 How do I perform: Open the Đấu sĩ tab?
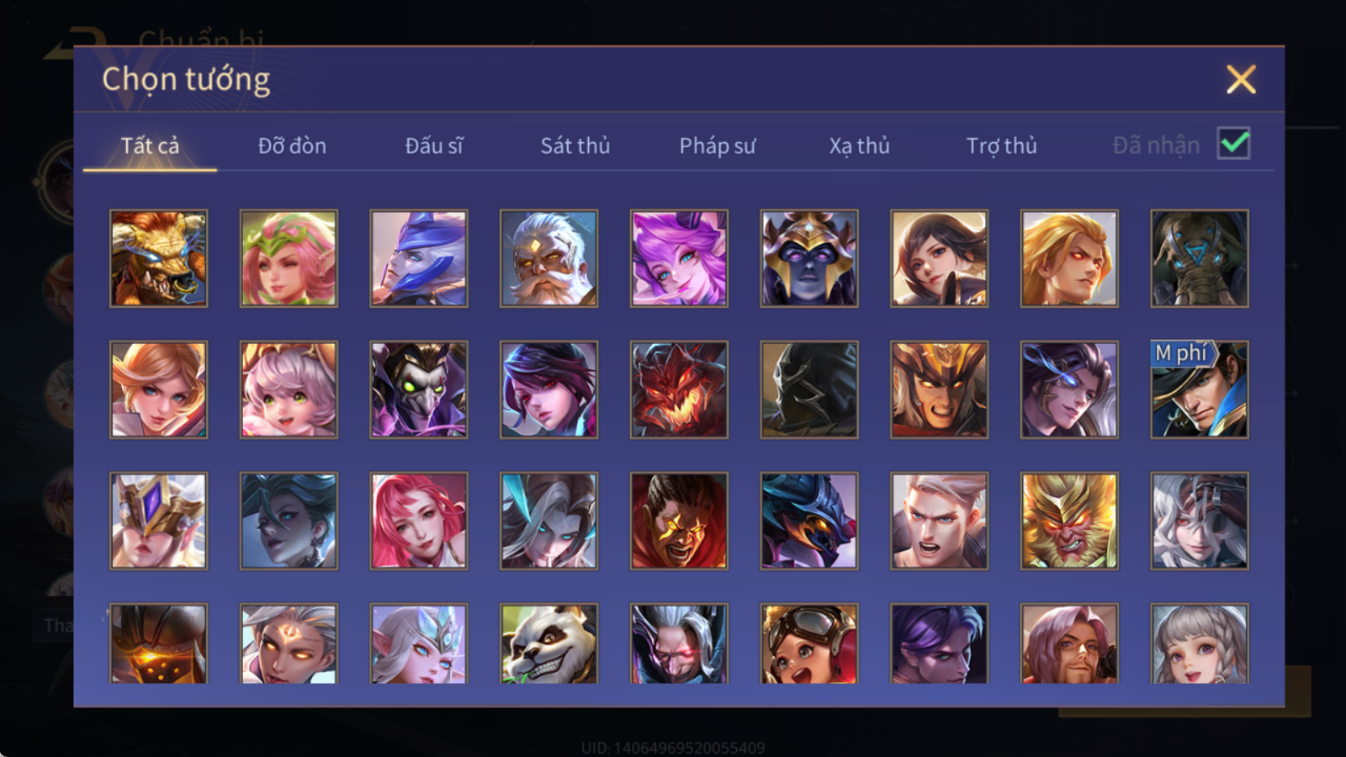[434, 146]
